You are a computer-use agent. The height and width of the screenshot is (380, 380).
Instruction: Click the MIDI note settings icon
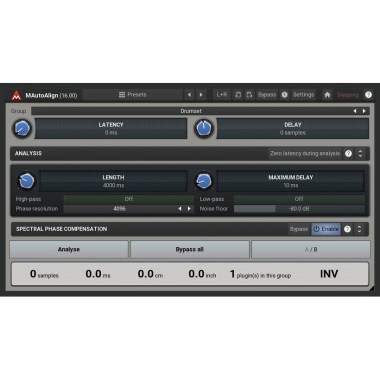coord(238,95)
